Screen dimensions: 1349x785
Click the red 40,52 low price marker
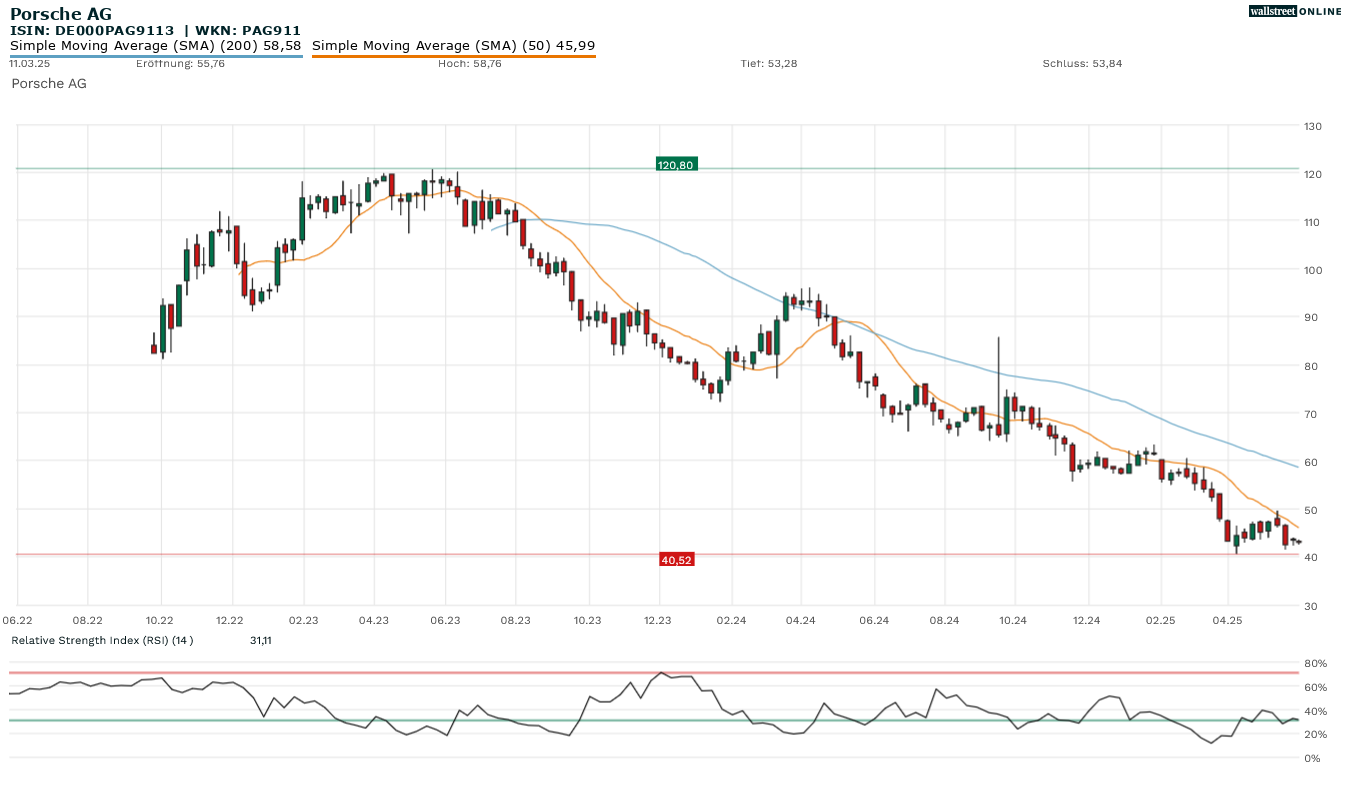click(x=676, y=560)
